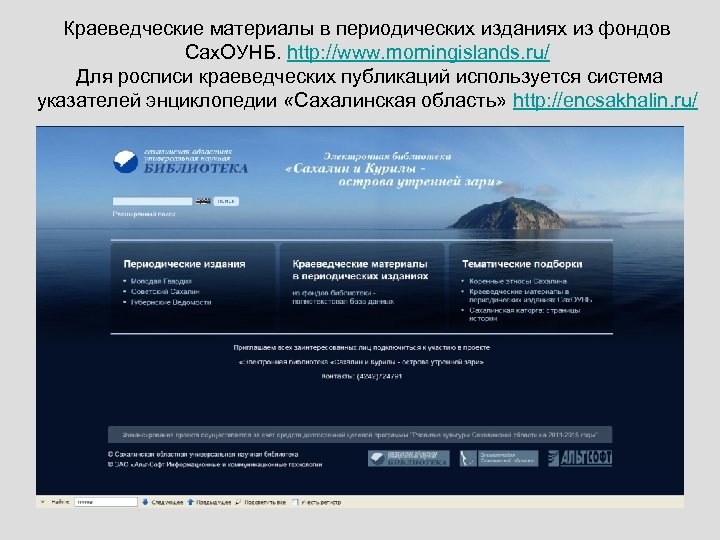Open the Тематические подборки section heading
Image resolution: width=720 pixels, height=540 pixels.
click(522, 264)
